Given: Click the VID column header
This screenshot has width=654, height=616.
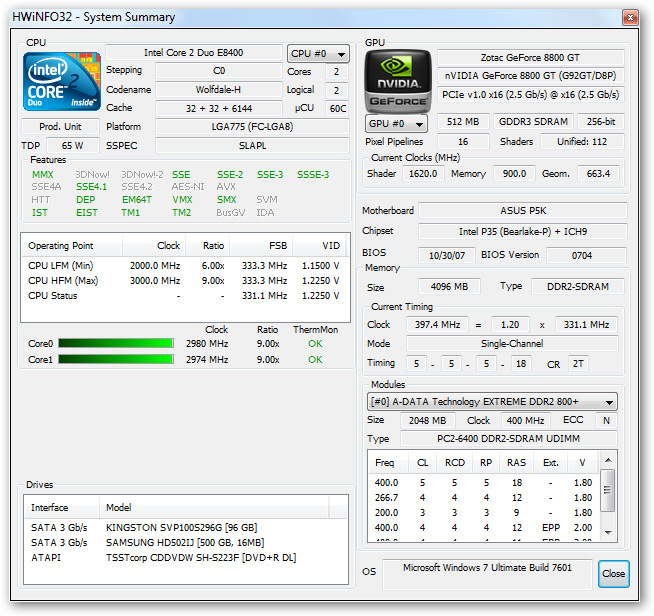Looking at the screenshot, I should [320, 246].
